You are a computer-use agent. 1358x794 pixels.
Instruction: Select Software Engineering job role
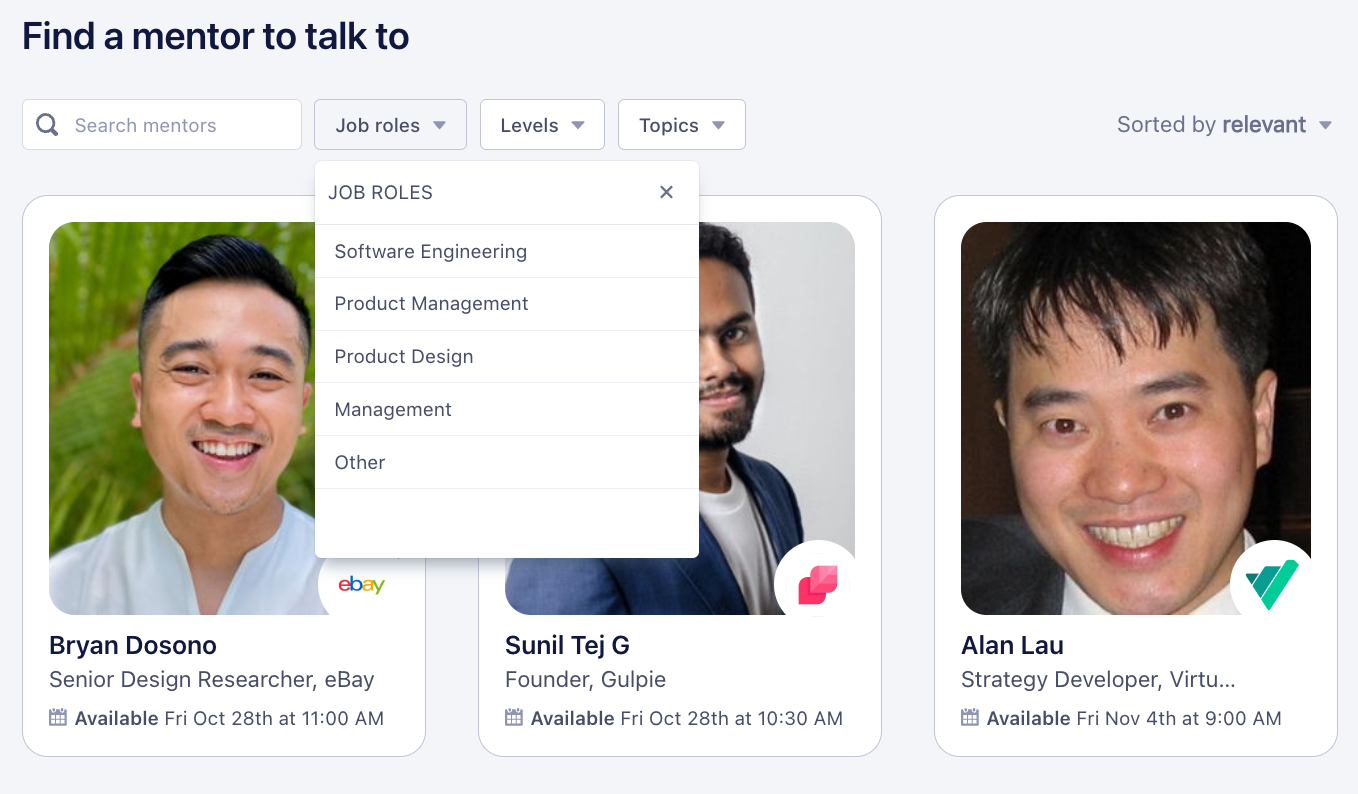click(430, 251)
